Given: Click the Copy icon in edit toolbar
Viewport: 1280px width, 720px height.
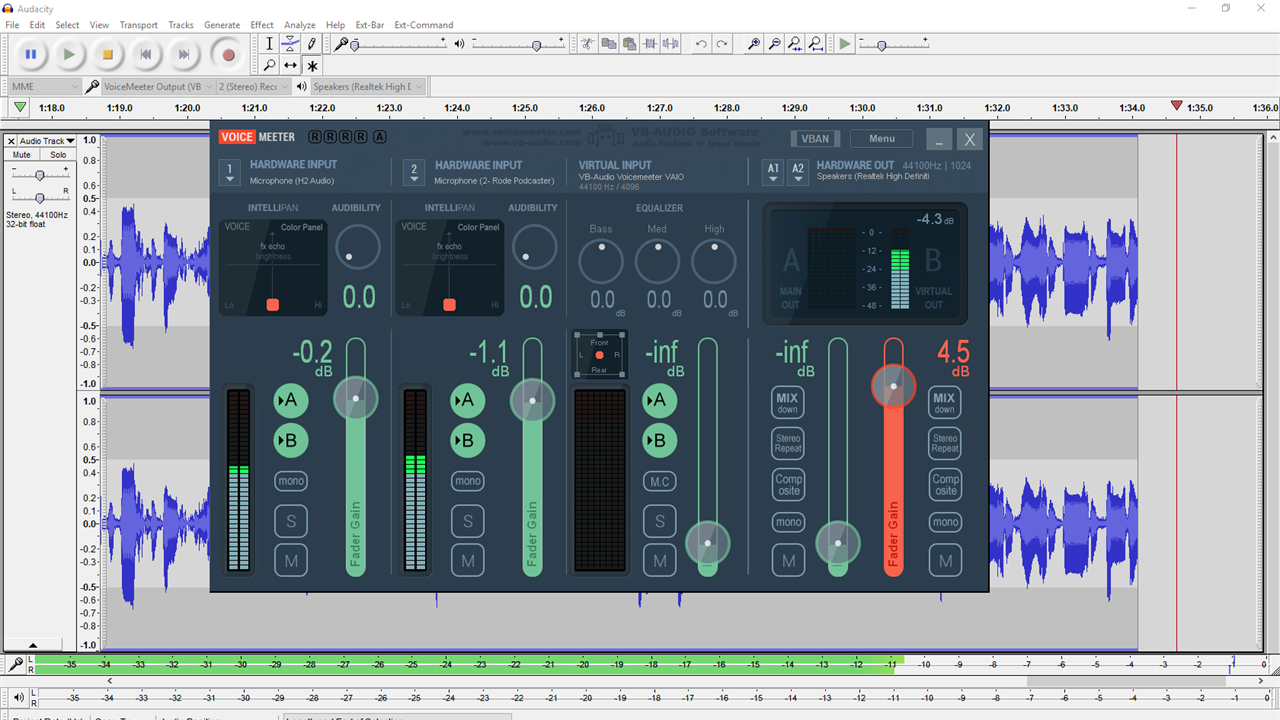Looking at the screenshot, I should coord(608,44).
